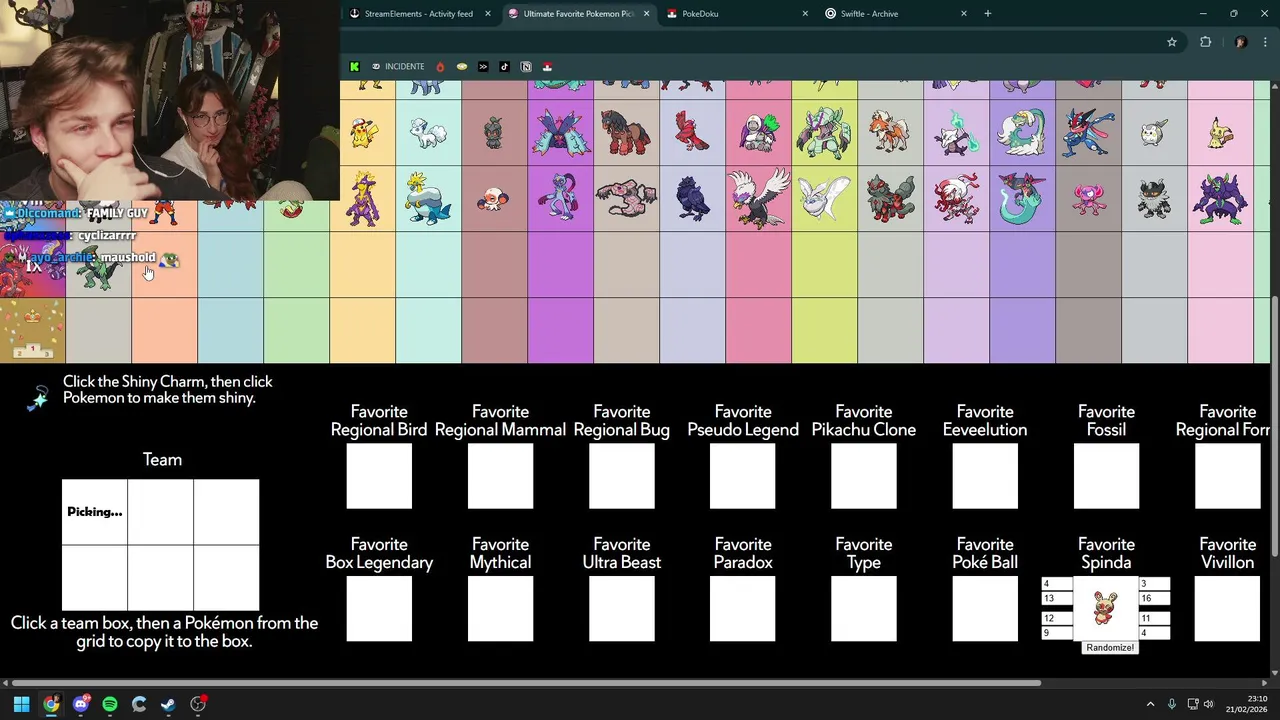Image resolution: width=1280 pixels, height=720 pixels.
Task: Open the browser extensions menu
Action: (1205, 42)
